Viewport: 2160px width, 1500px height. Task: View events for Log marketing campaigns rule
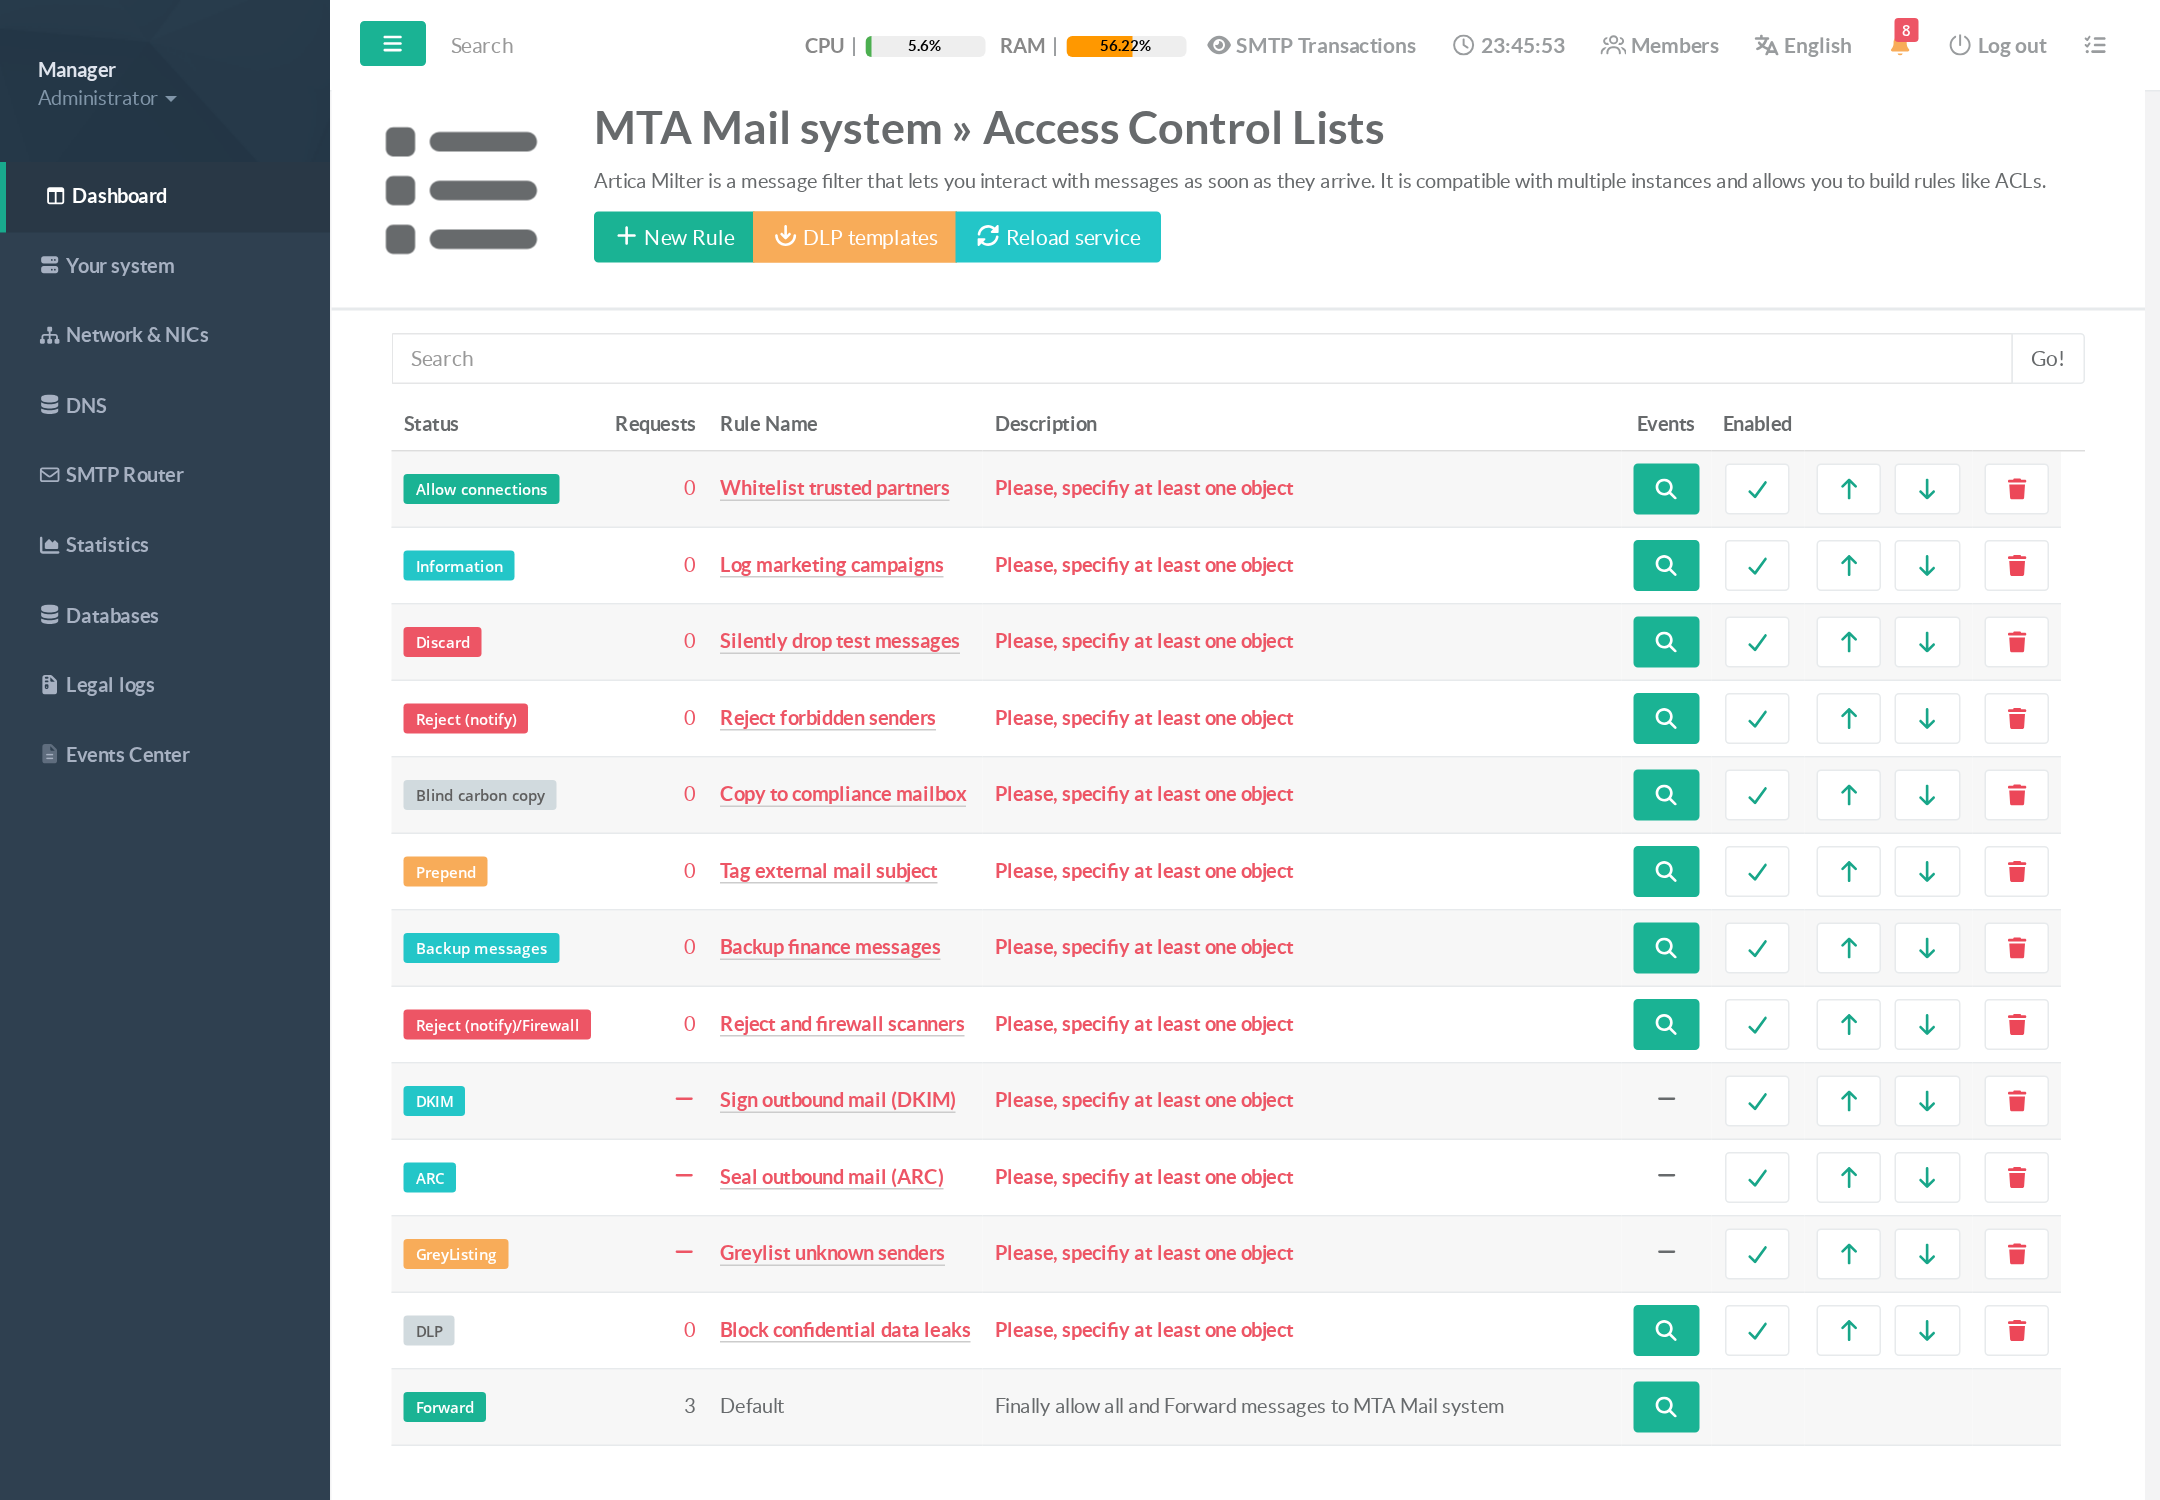click(x=1666, y=566)
